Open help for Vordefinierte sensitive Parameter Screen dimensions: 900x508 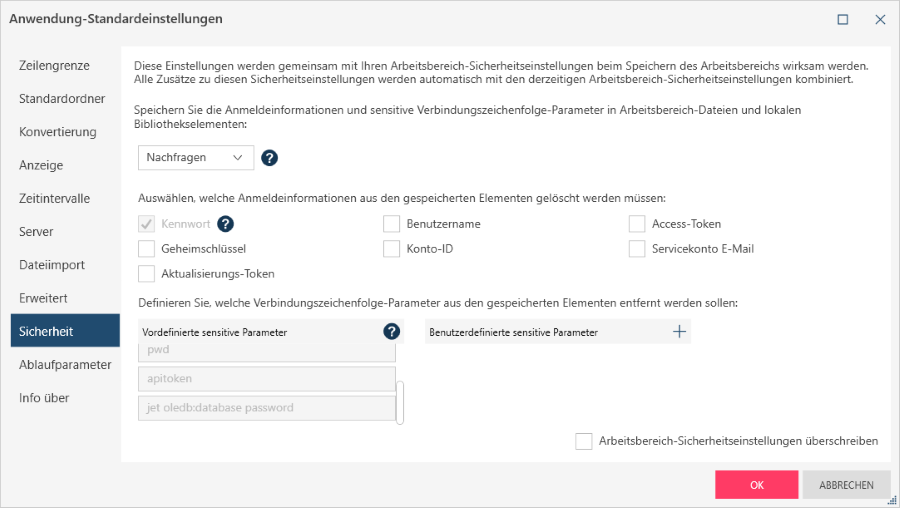click(x=392, y=332)
